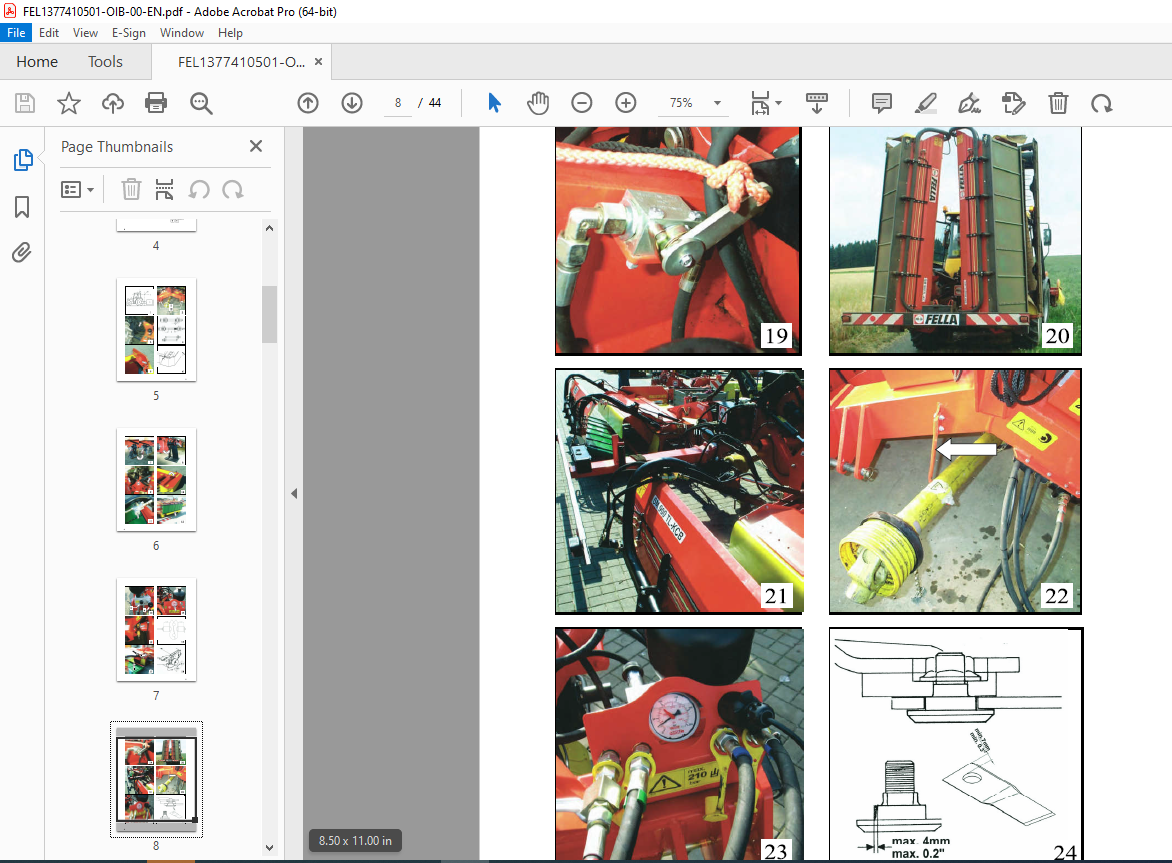The image size is (1172, 863).
Task: Click the page number input field
Action: 398,103
